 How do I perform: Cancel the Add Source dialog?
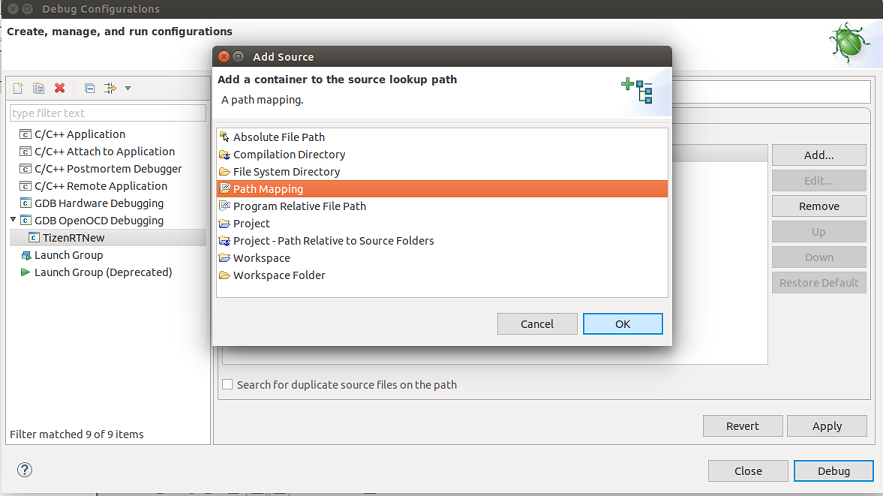[537, 324]
